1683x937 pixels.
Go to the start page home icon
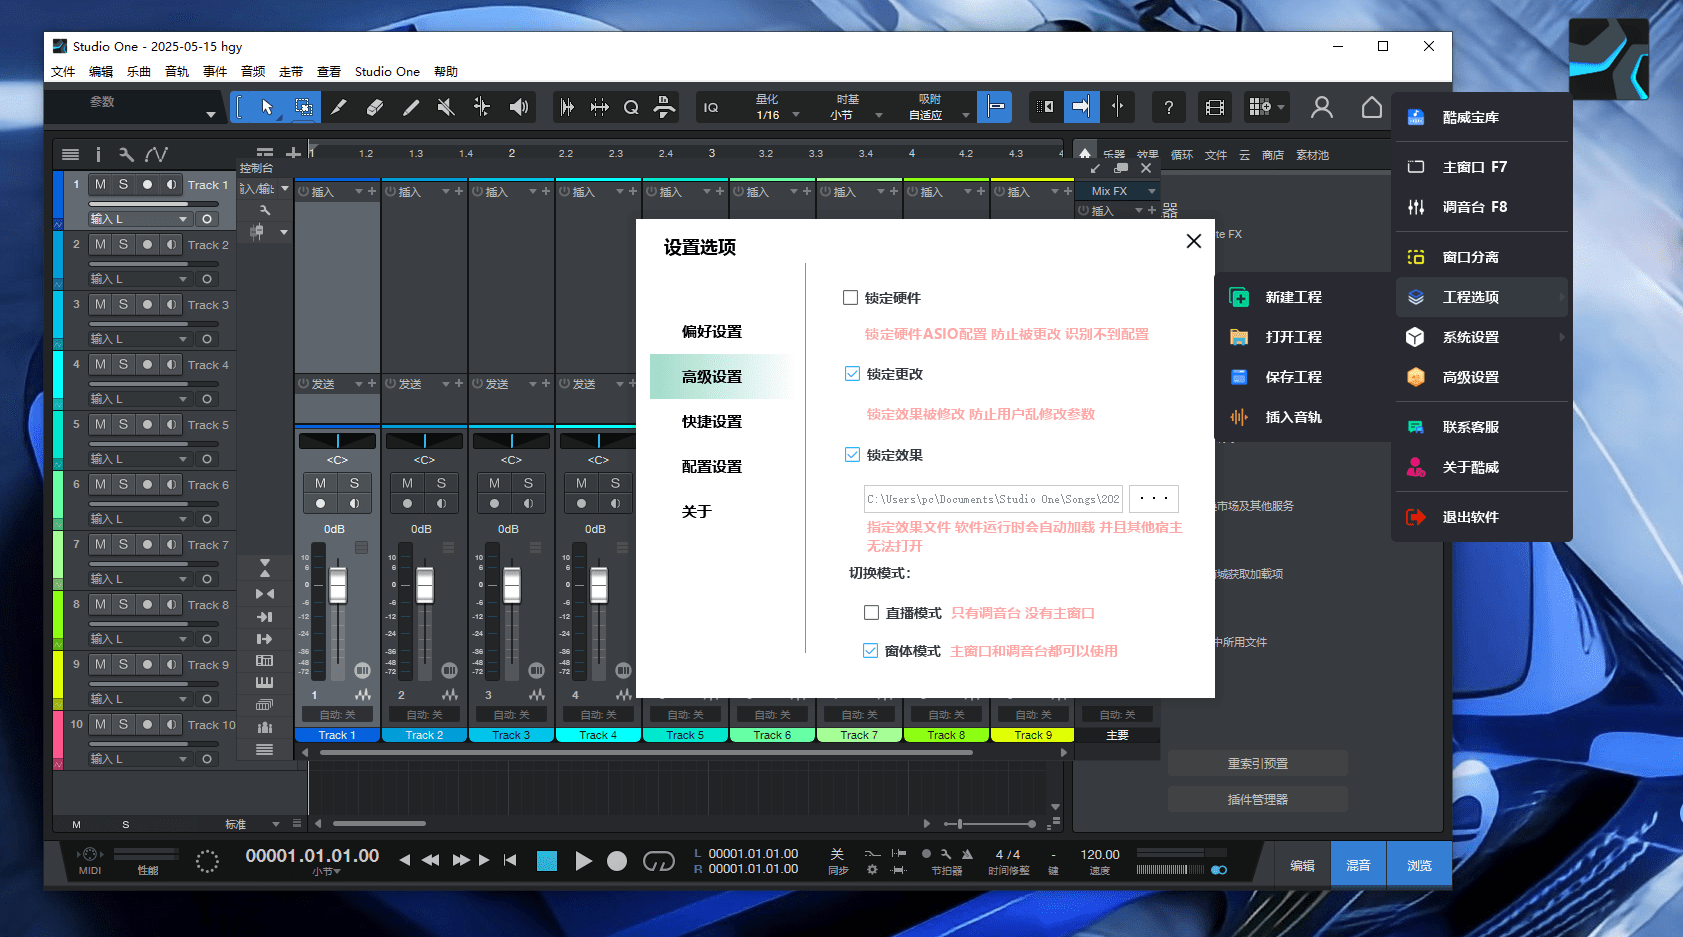[1372, 107]
